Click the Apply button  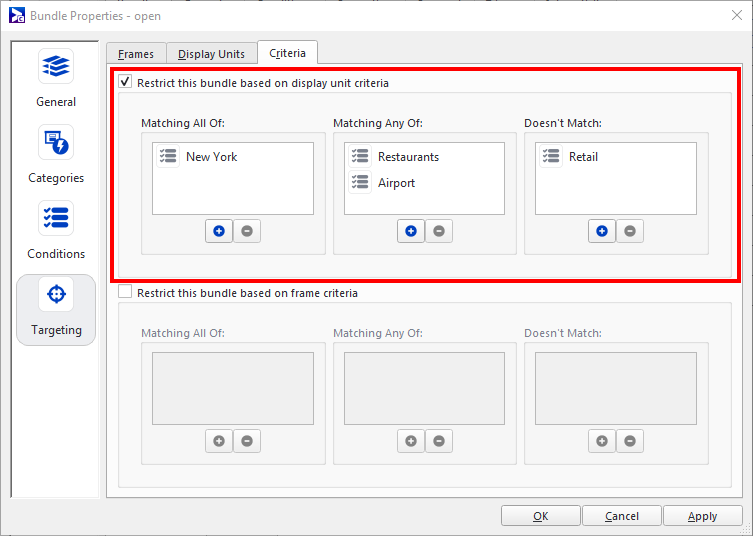pos(702,516)
